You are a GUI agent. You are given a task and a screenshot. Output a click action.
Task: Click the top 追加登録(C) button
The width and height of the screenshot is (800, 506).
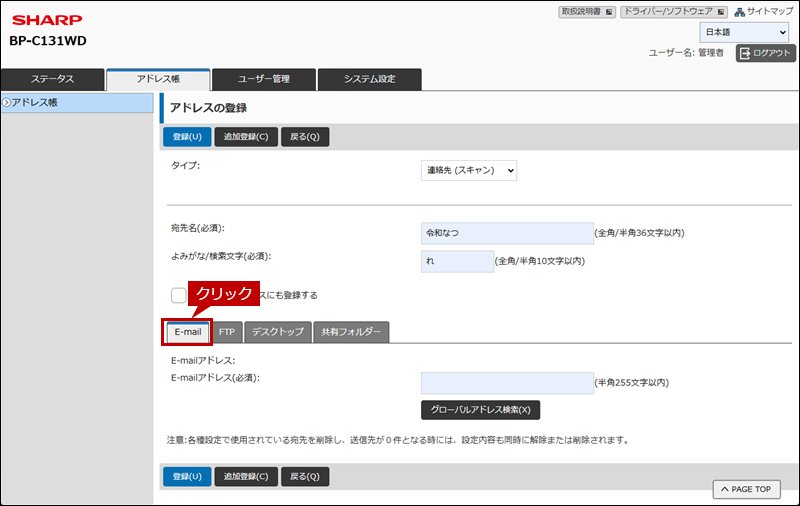245,137
